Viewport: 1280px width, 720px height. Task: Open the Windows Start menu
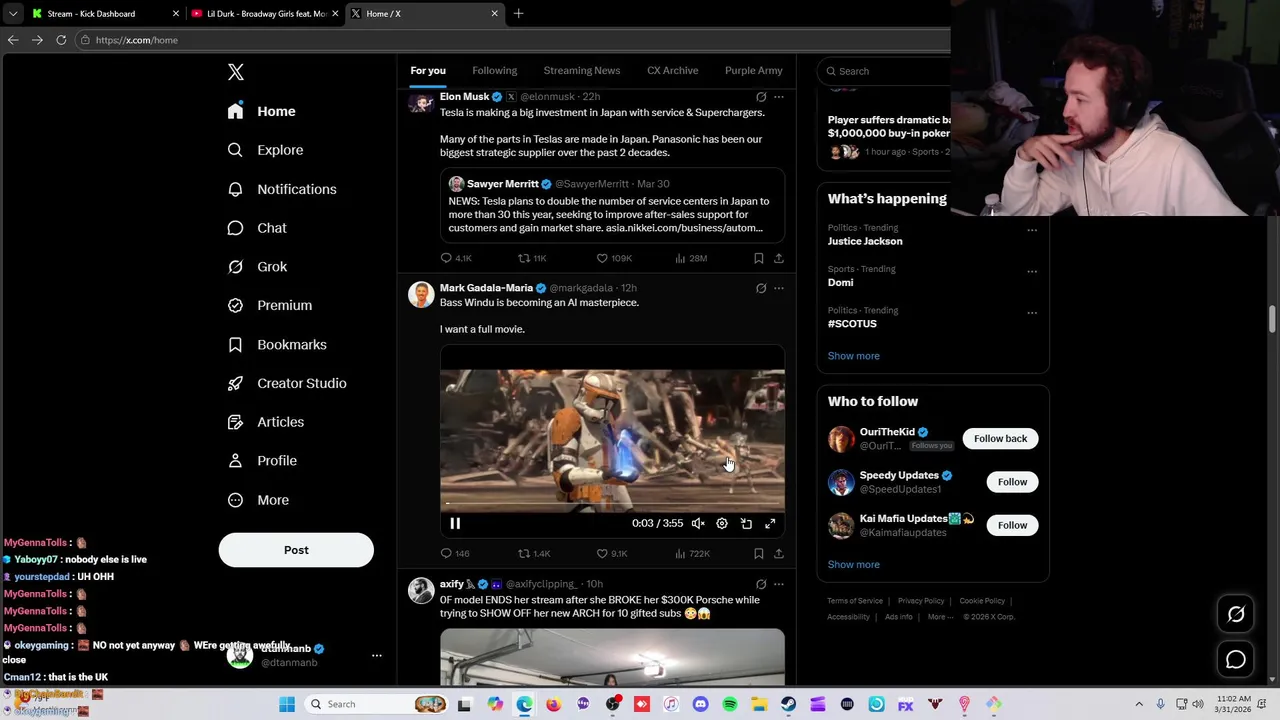click(287, 705)
